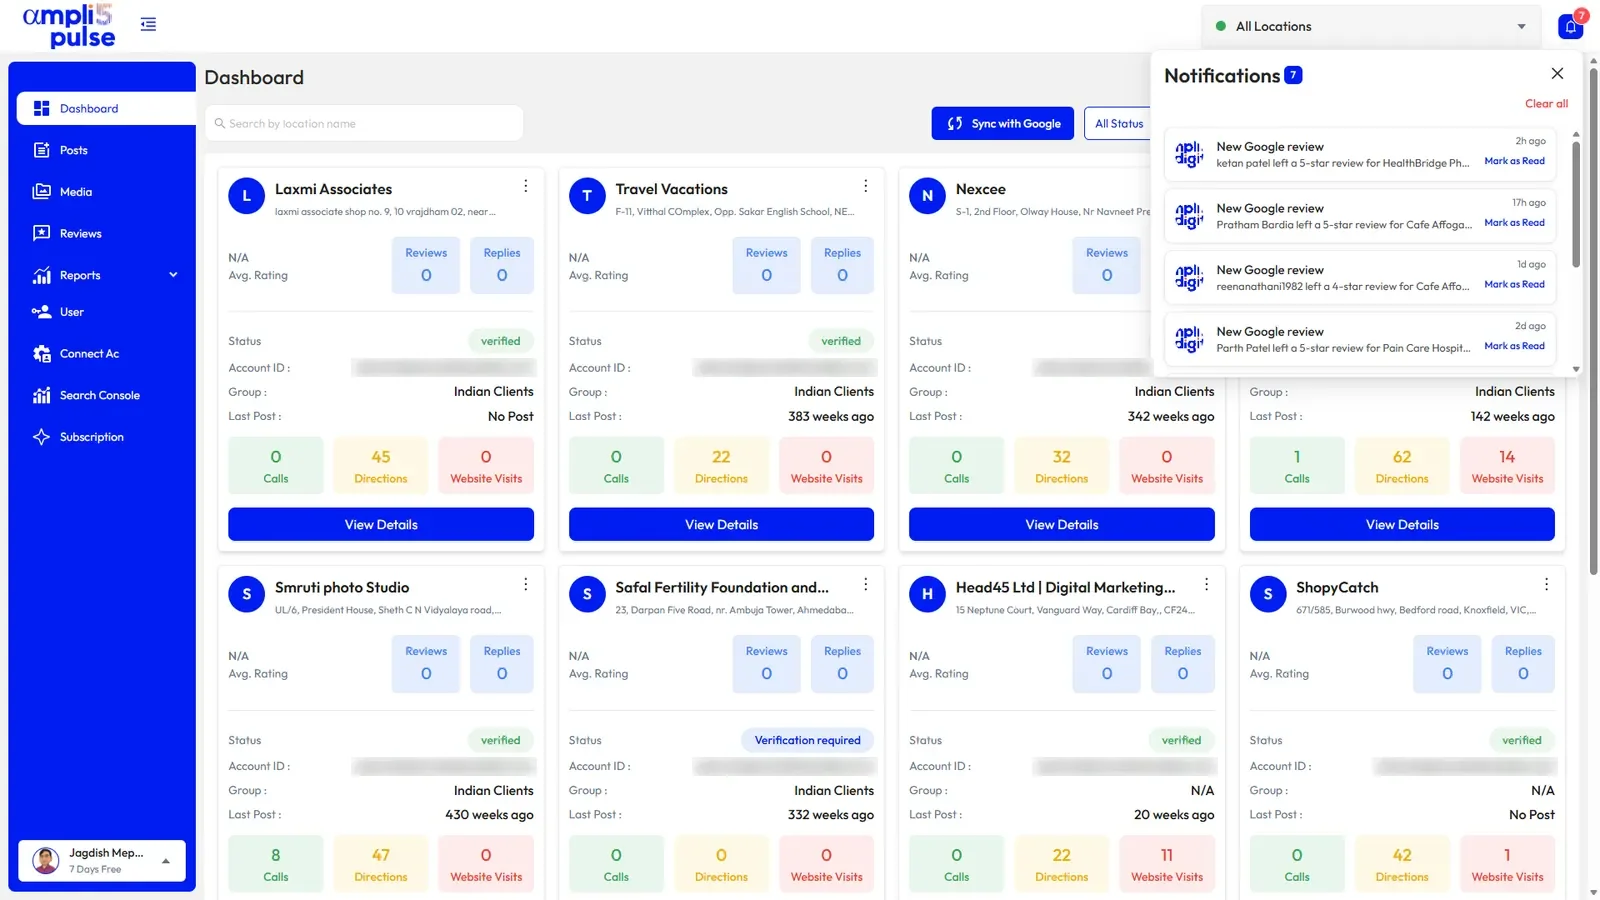This screenshot has width=1600, height=900.
Task: View Details on the 142 weeks ago card
Action: (x=1402, y=524)
